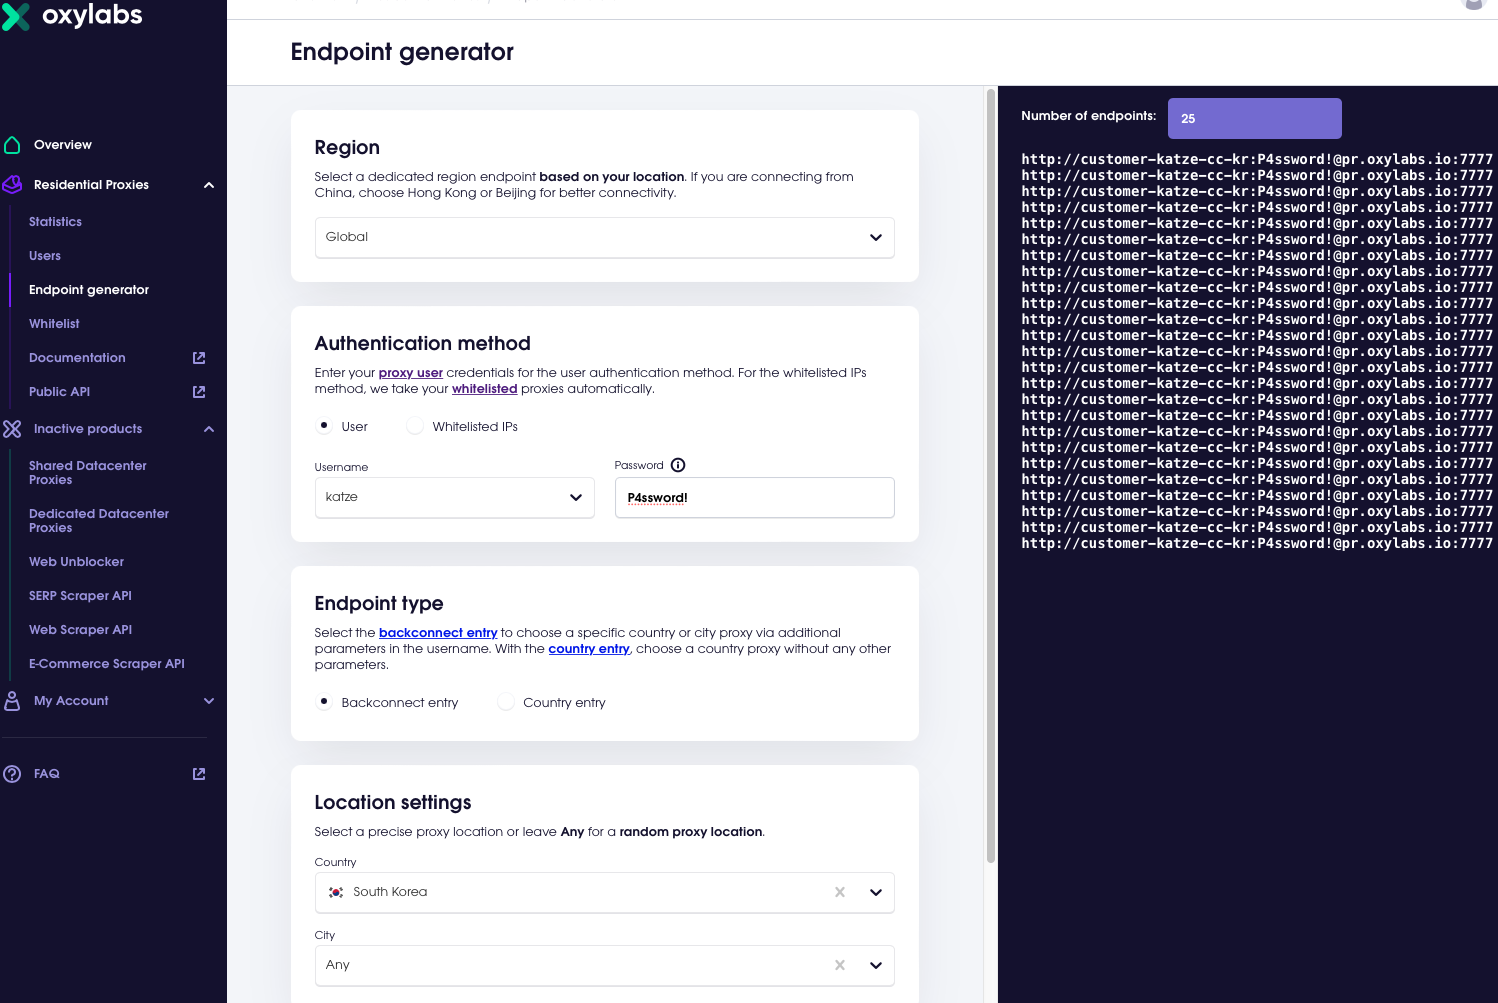Open Whitelist in sidebar

click(x=54, y=324)
